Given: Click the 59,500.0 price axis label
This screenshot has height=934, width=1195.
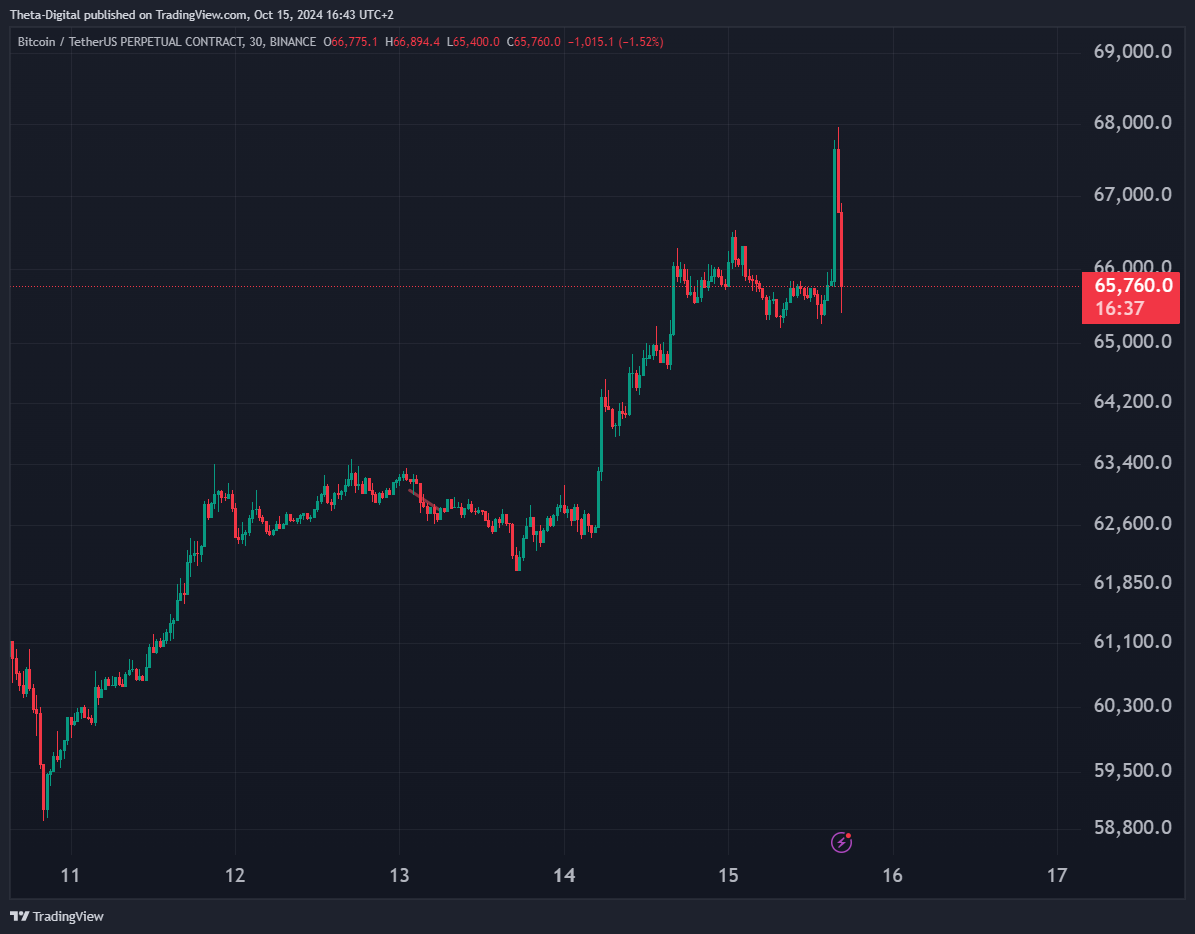Looking at the screenshot, I should point(1133,770).
